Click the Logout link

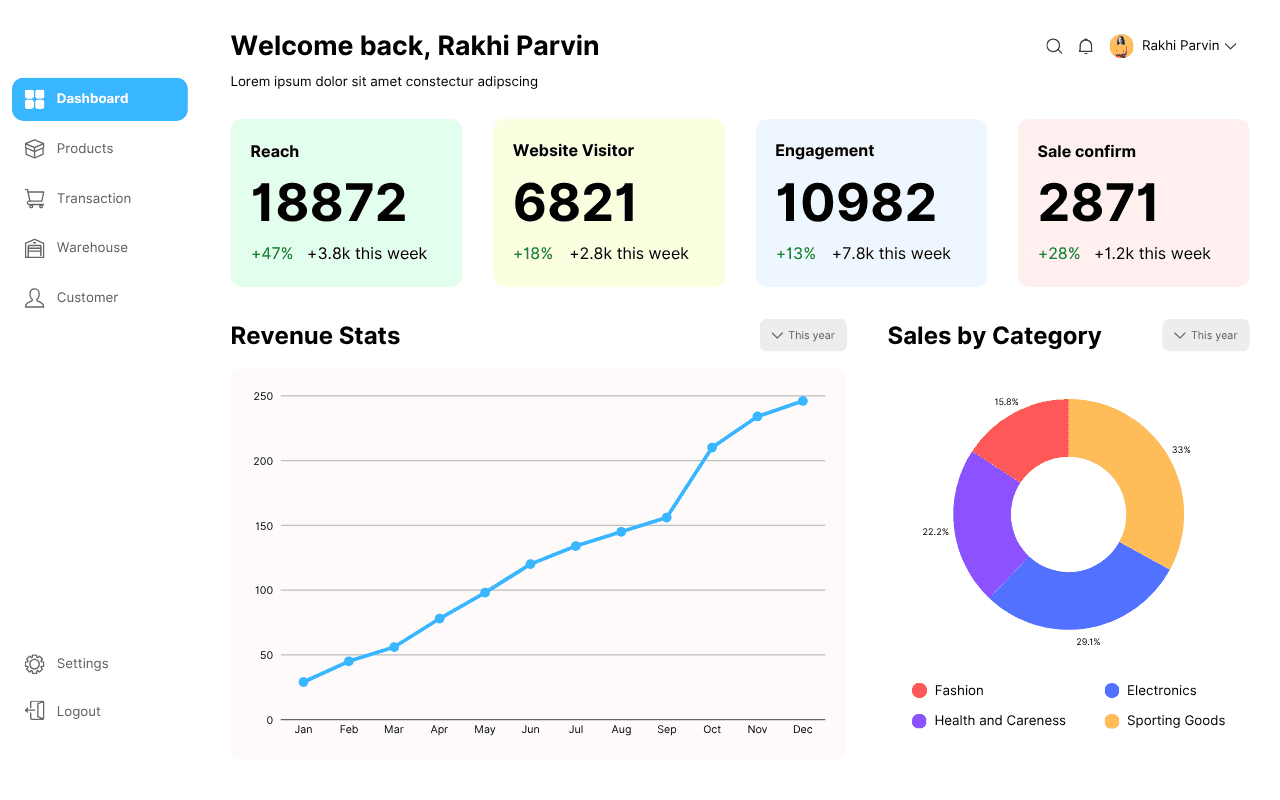(x=78, y=710)
